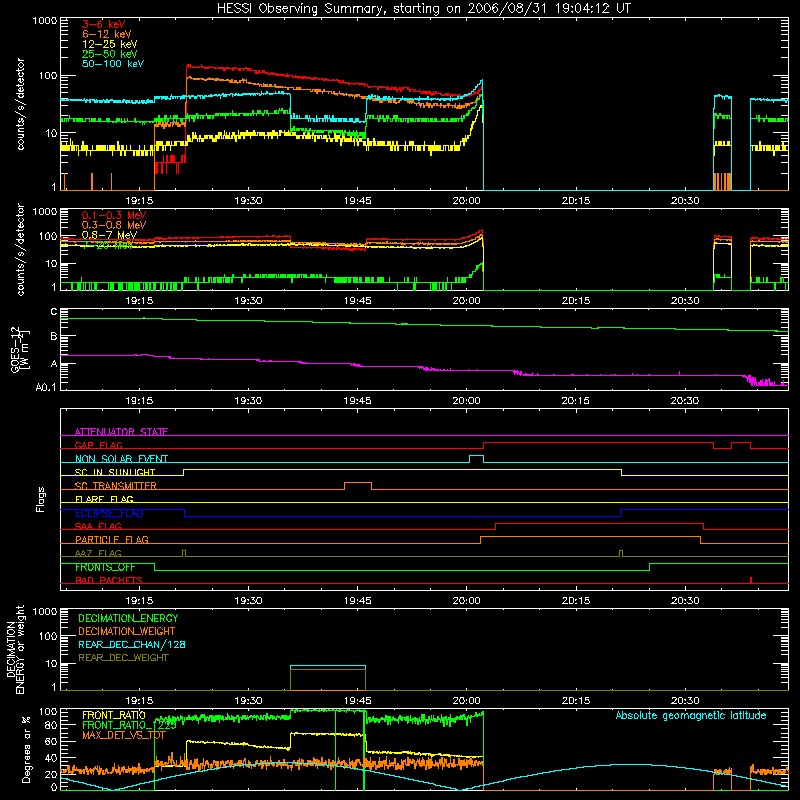Select the DECIMATION_ENERGY legend label
The image size is (800, 800).
click(128, 618)
